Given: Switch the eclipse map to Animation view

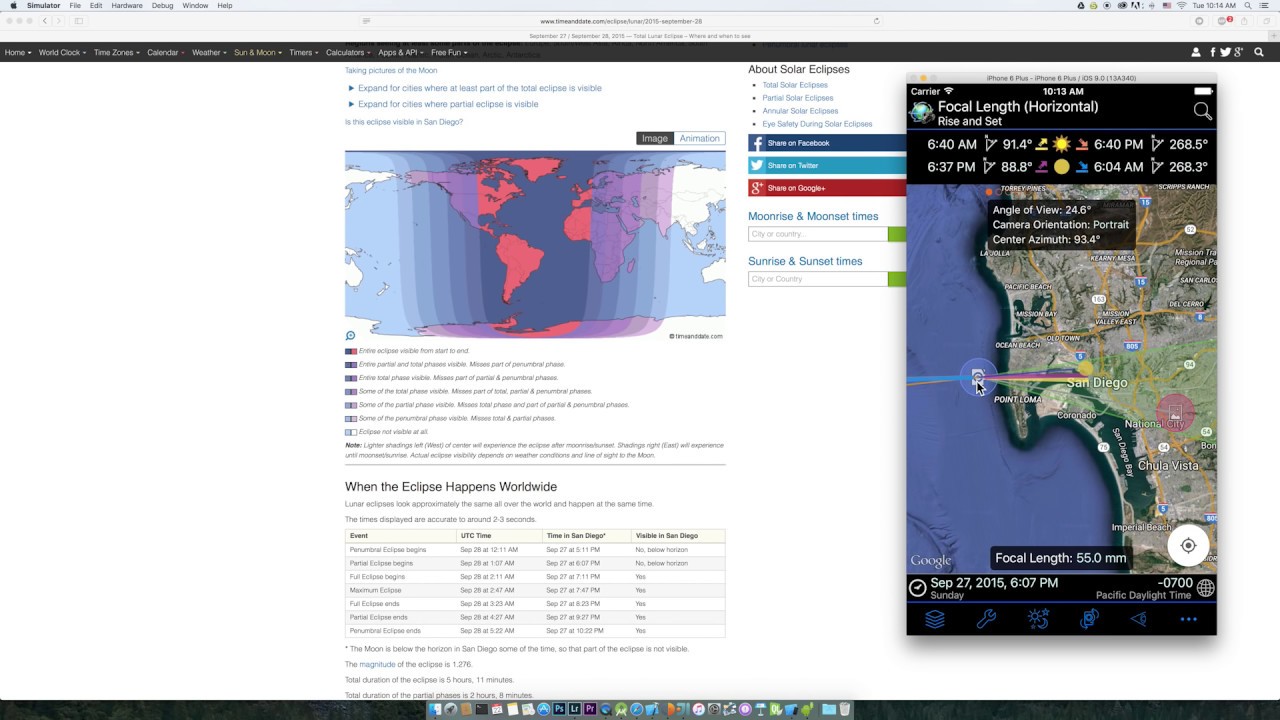Looking at the screenshot, I should (x=699, y=138).
